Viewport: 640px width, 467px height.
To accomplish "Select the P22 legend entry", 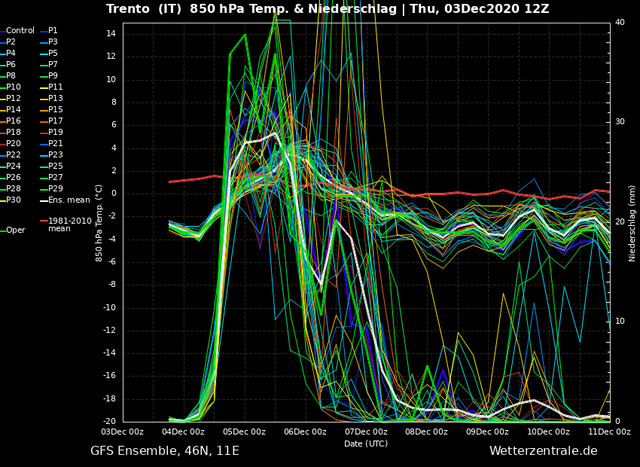I will (11, 155).
